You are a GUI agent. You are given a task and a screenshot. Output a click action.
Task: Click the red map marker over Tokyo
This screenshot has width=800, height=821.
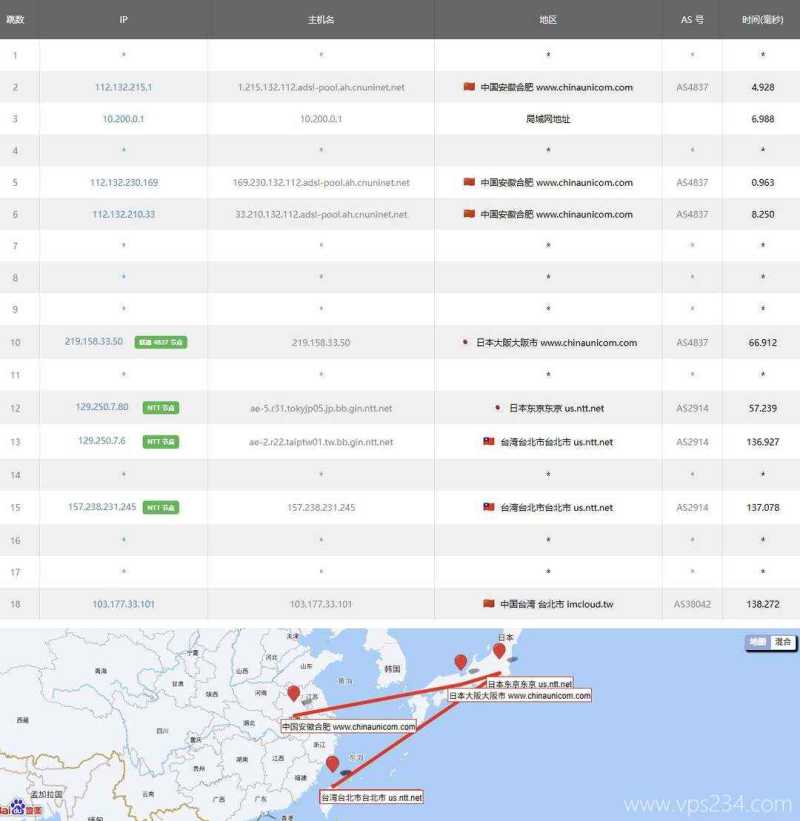pyautogui.click(x=499, y=651)
